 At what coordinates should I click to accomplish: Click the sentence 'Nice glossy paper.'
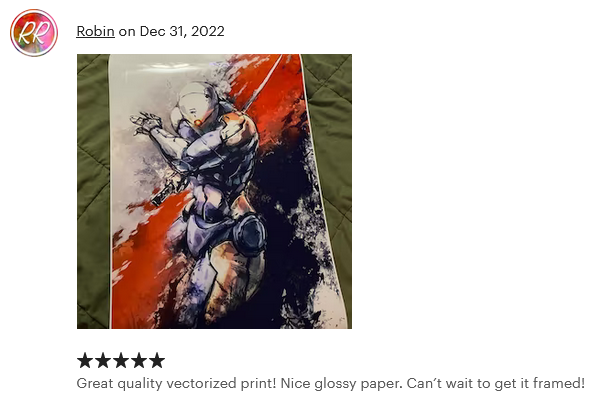coord(341,383)
